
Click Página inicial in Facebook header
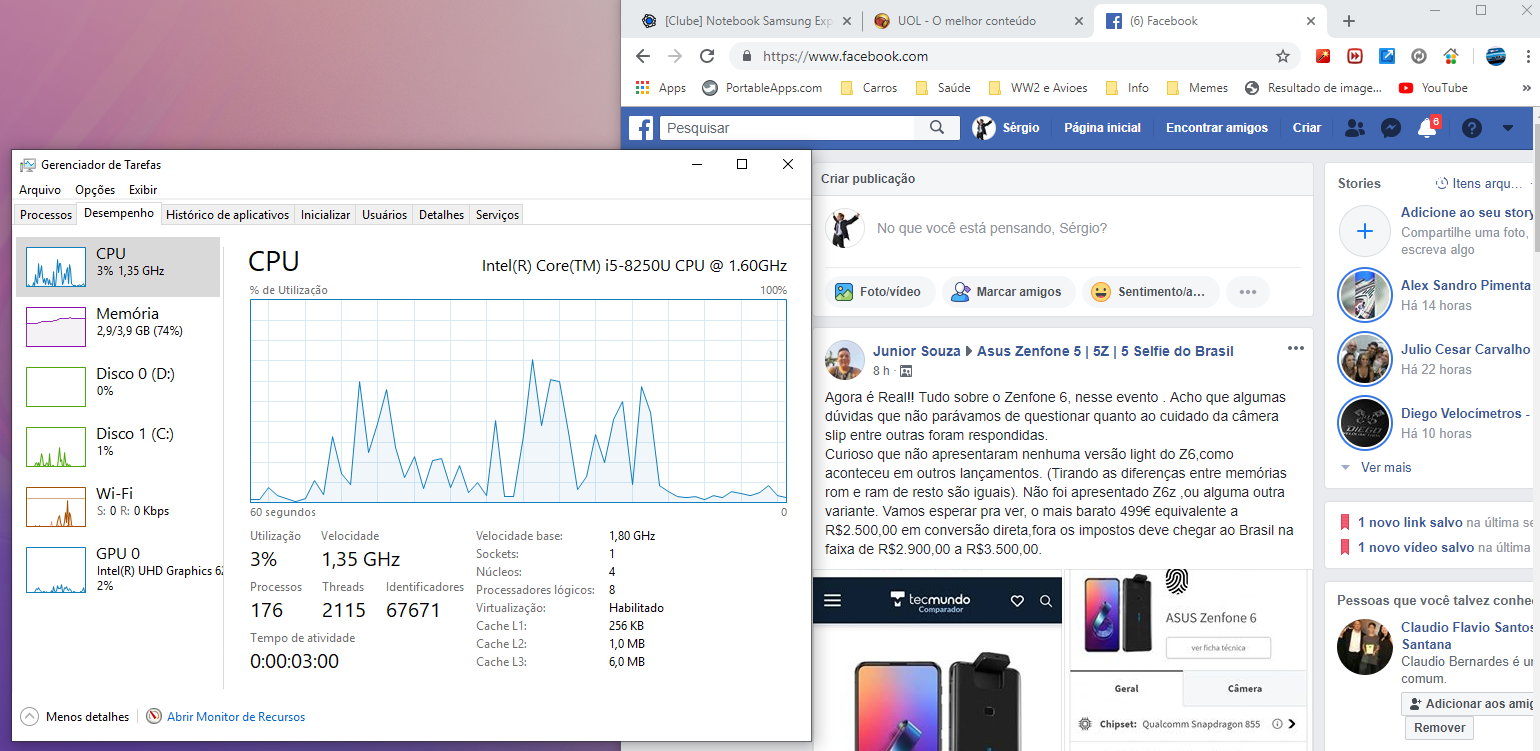point(1102,128)
